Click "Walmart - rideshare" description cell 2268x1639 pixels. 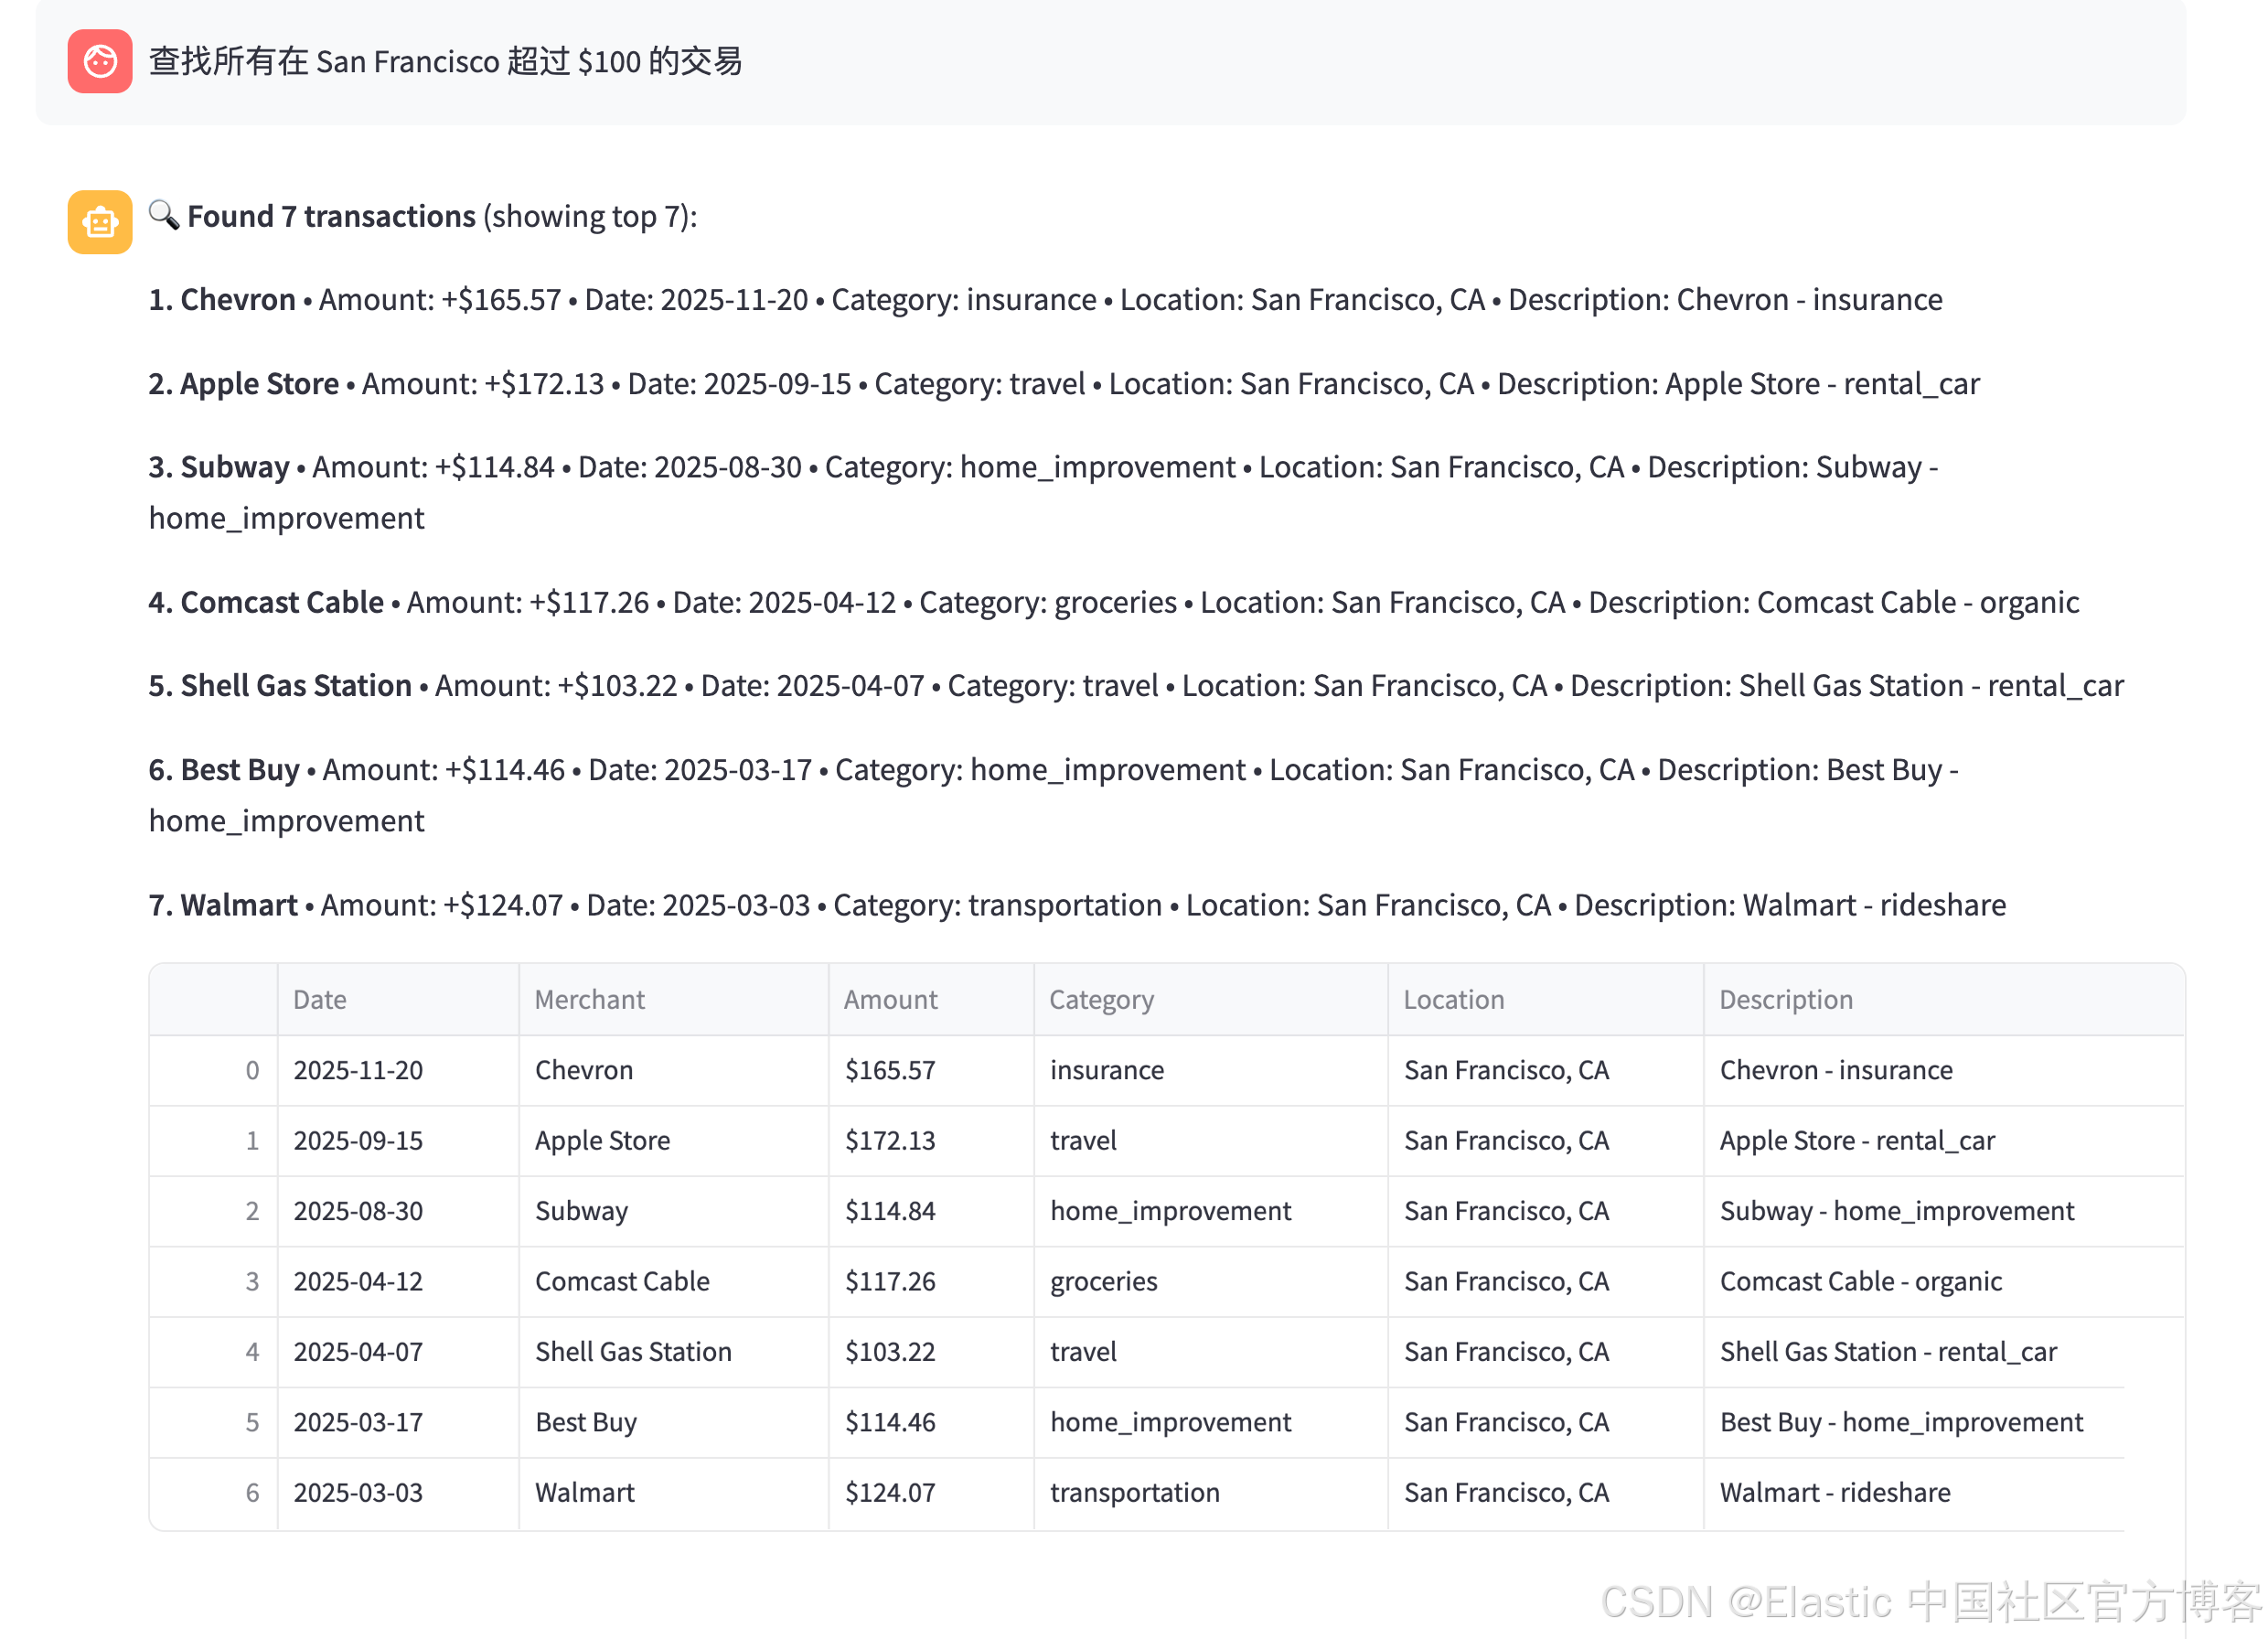coord(1944,1493)
